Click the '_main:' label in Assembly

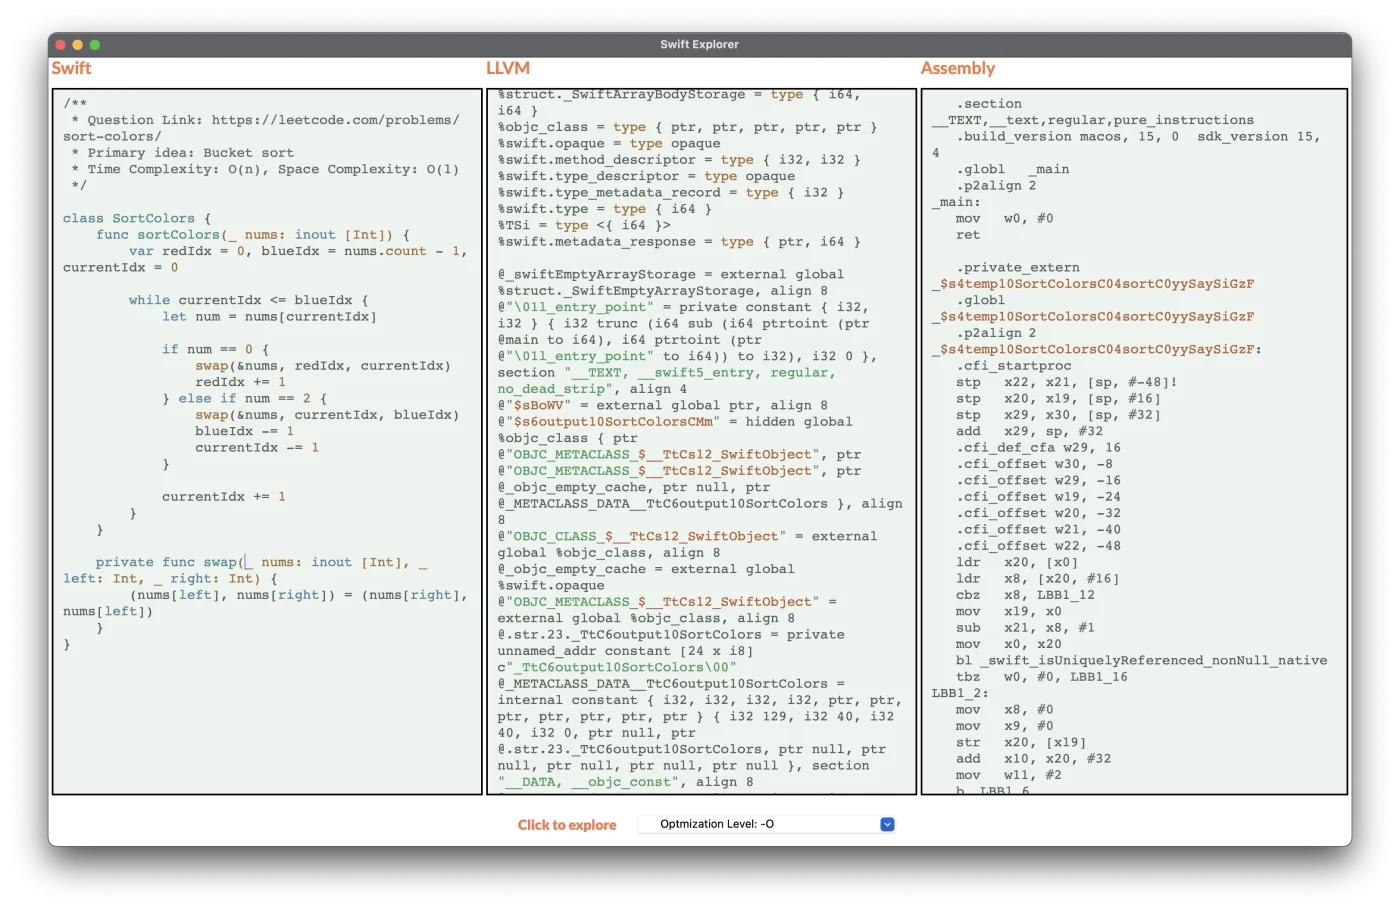956,202
